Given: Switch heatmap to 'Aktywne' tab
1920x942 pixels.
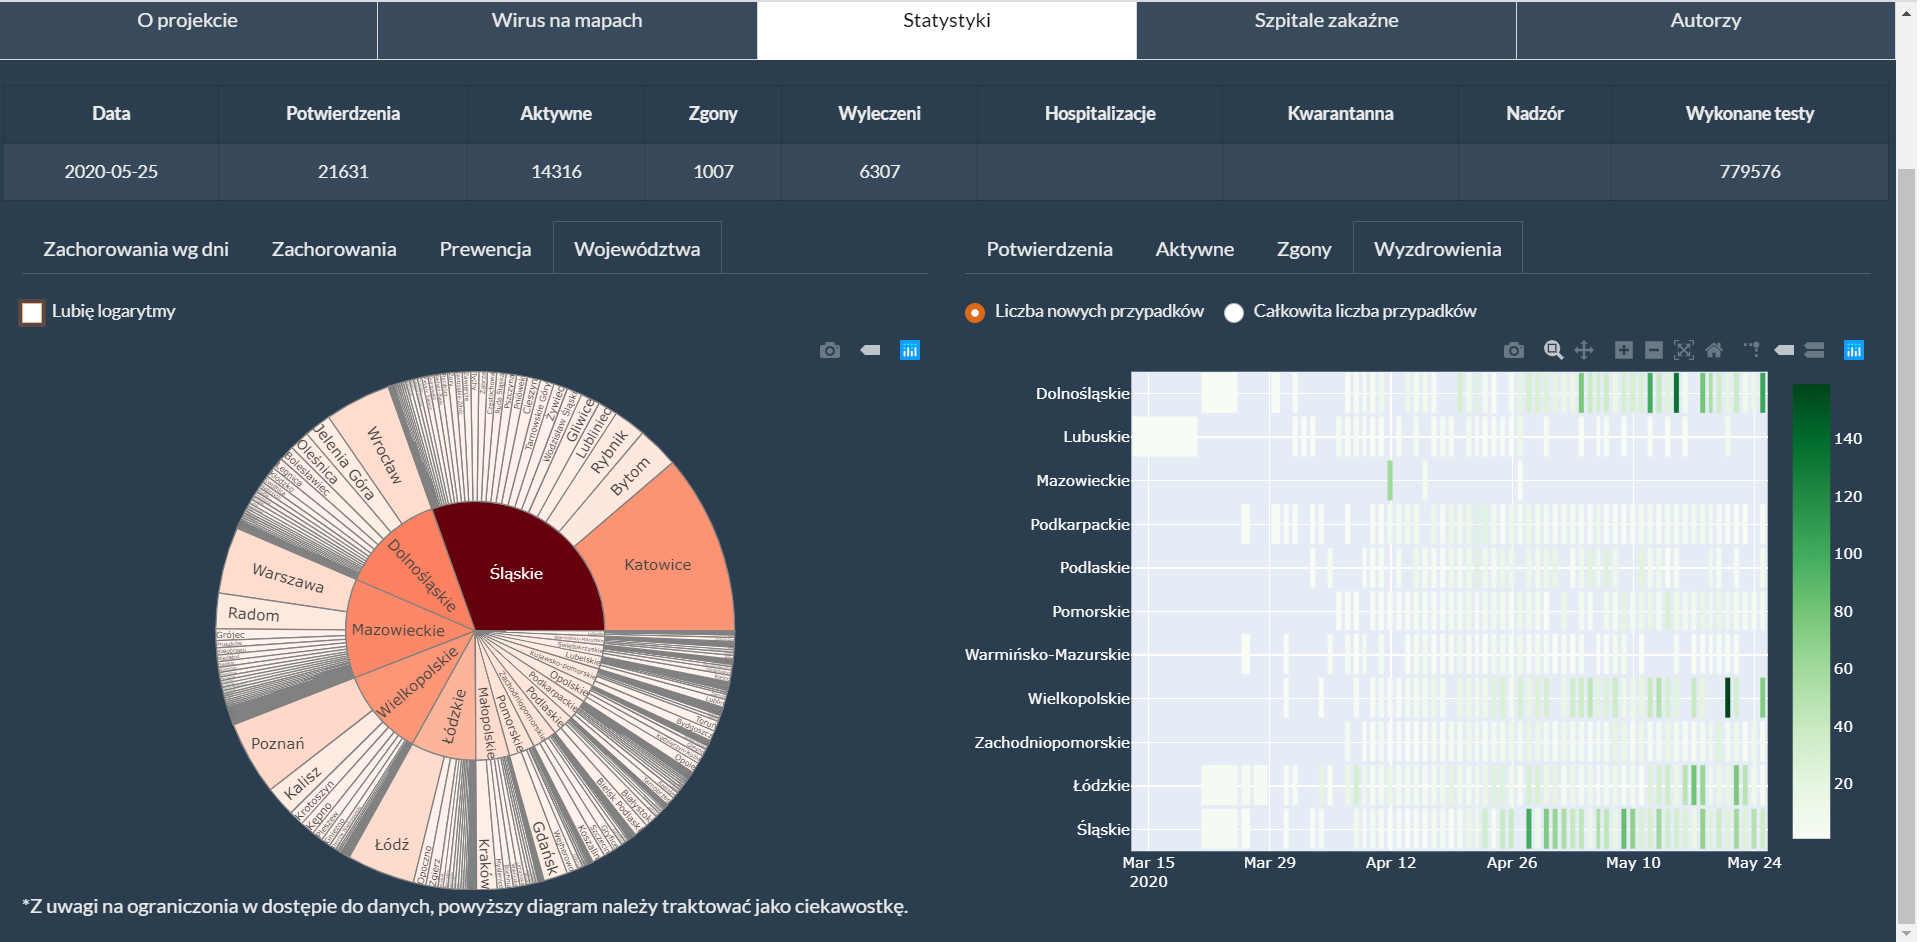Looking at the screenshot, I should click(1194, 248).
